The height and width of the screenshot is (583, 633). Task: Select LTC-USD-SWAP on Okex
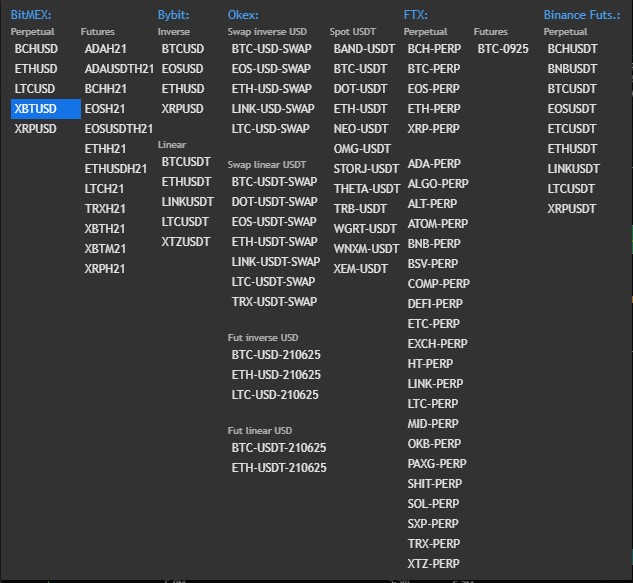270,129
